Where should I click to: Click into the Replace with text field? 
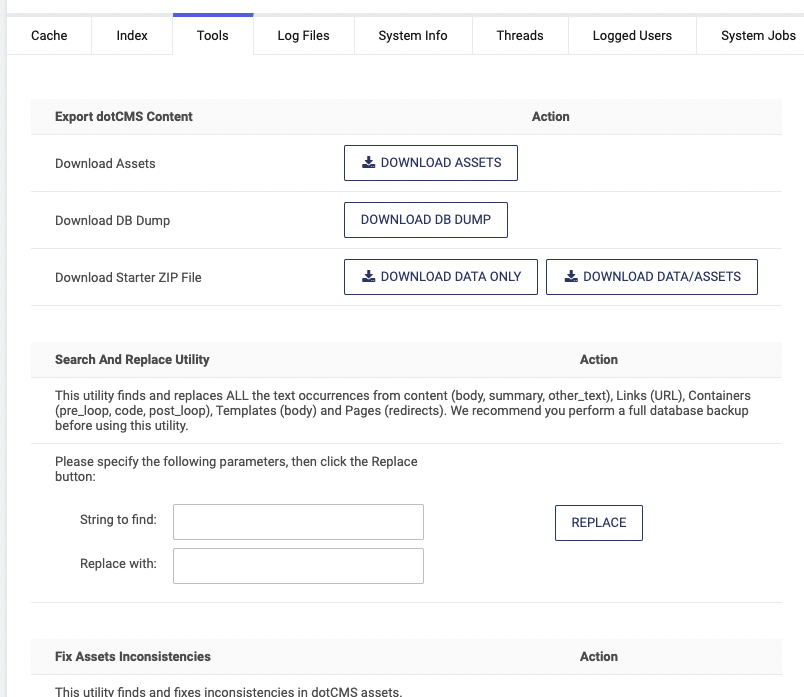click(x=298, y=565)
